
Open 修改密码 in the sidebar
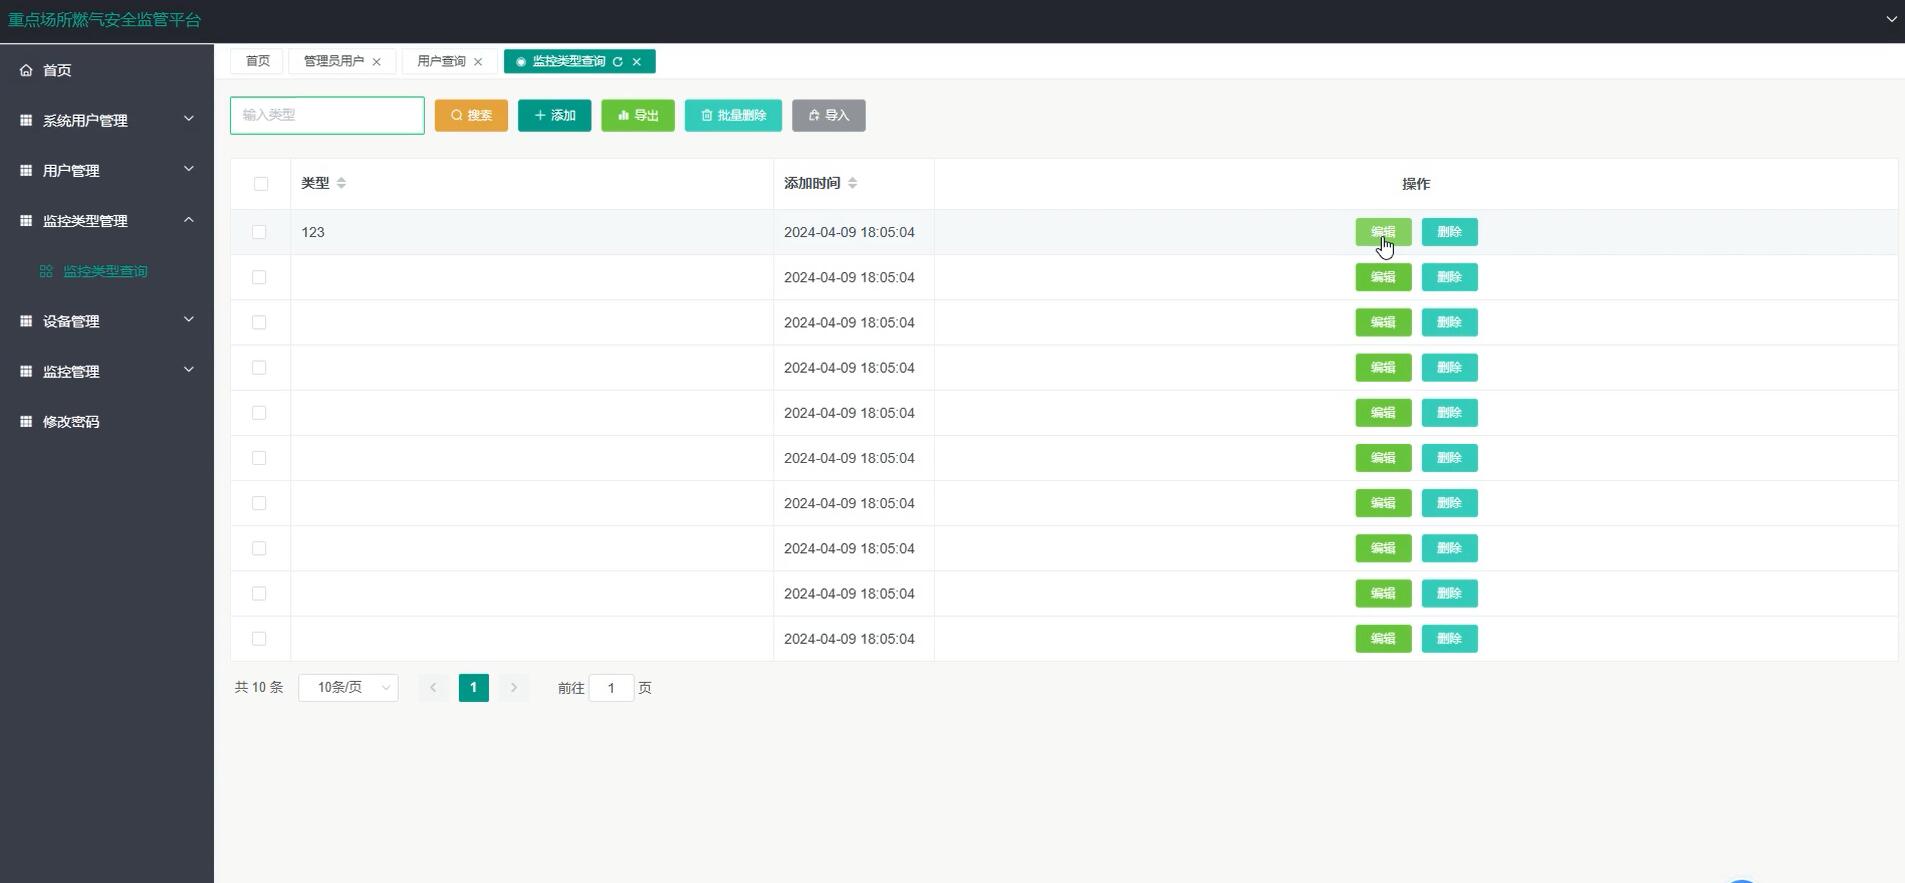pyautogui.click(x=107, y=421)
